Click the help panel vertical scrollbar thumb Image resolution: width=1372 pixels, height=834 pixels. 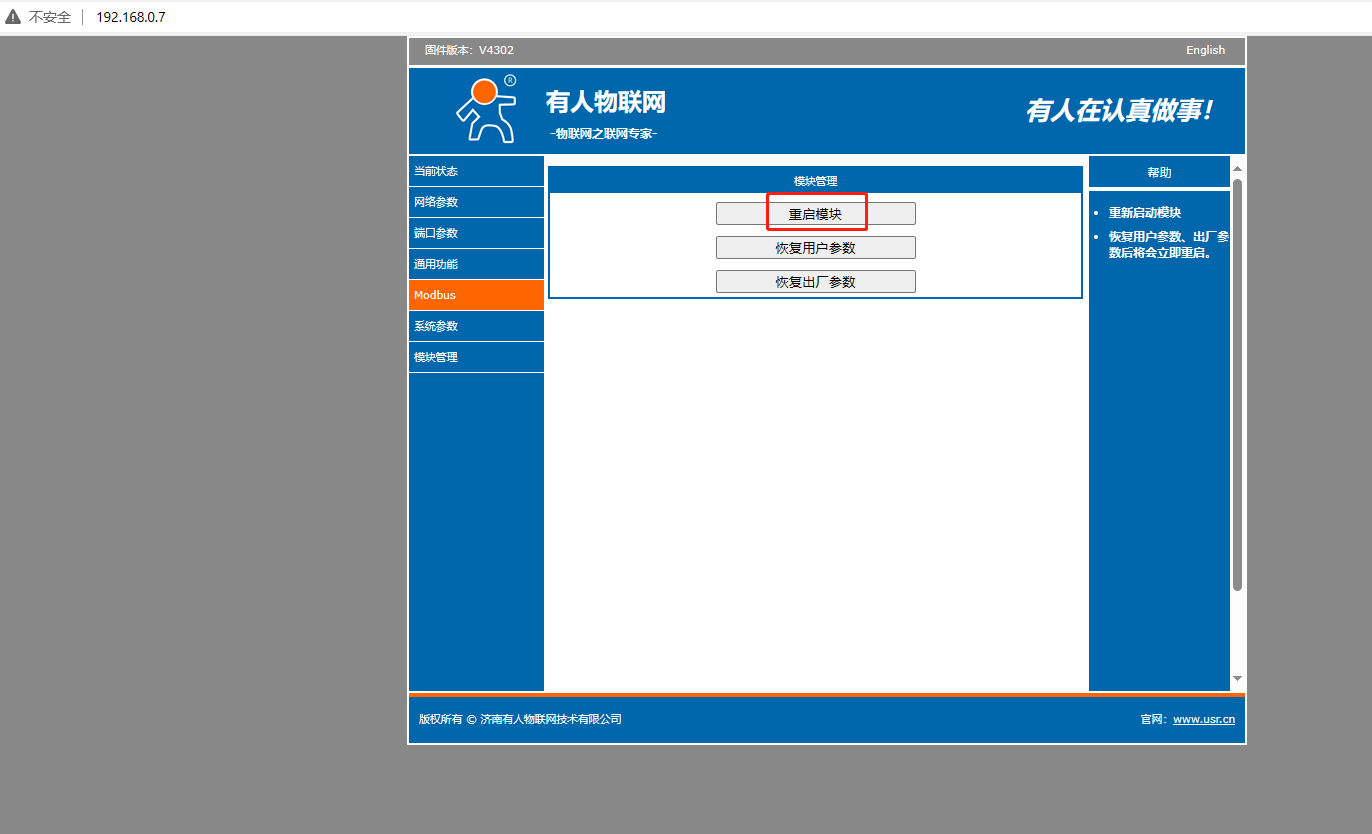(1237, 385)
